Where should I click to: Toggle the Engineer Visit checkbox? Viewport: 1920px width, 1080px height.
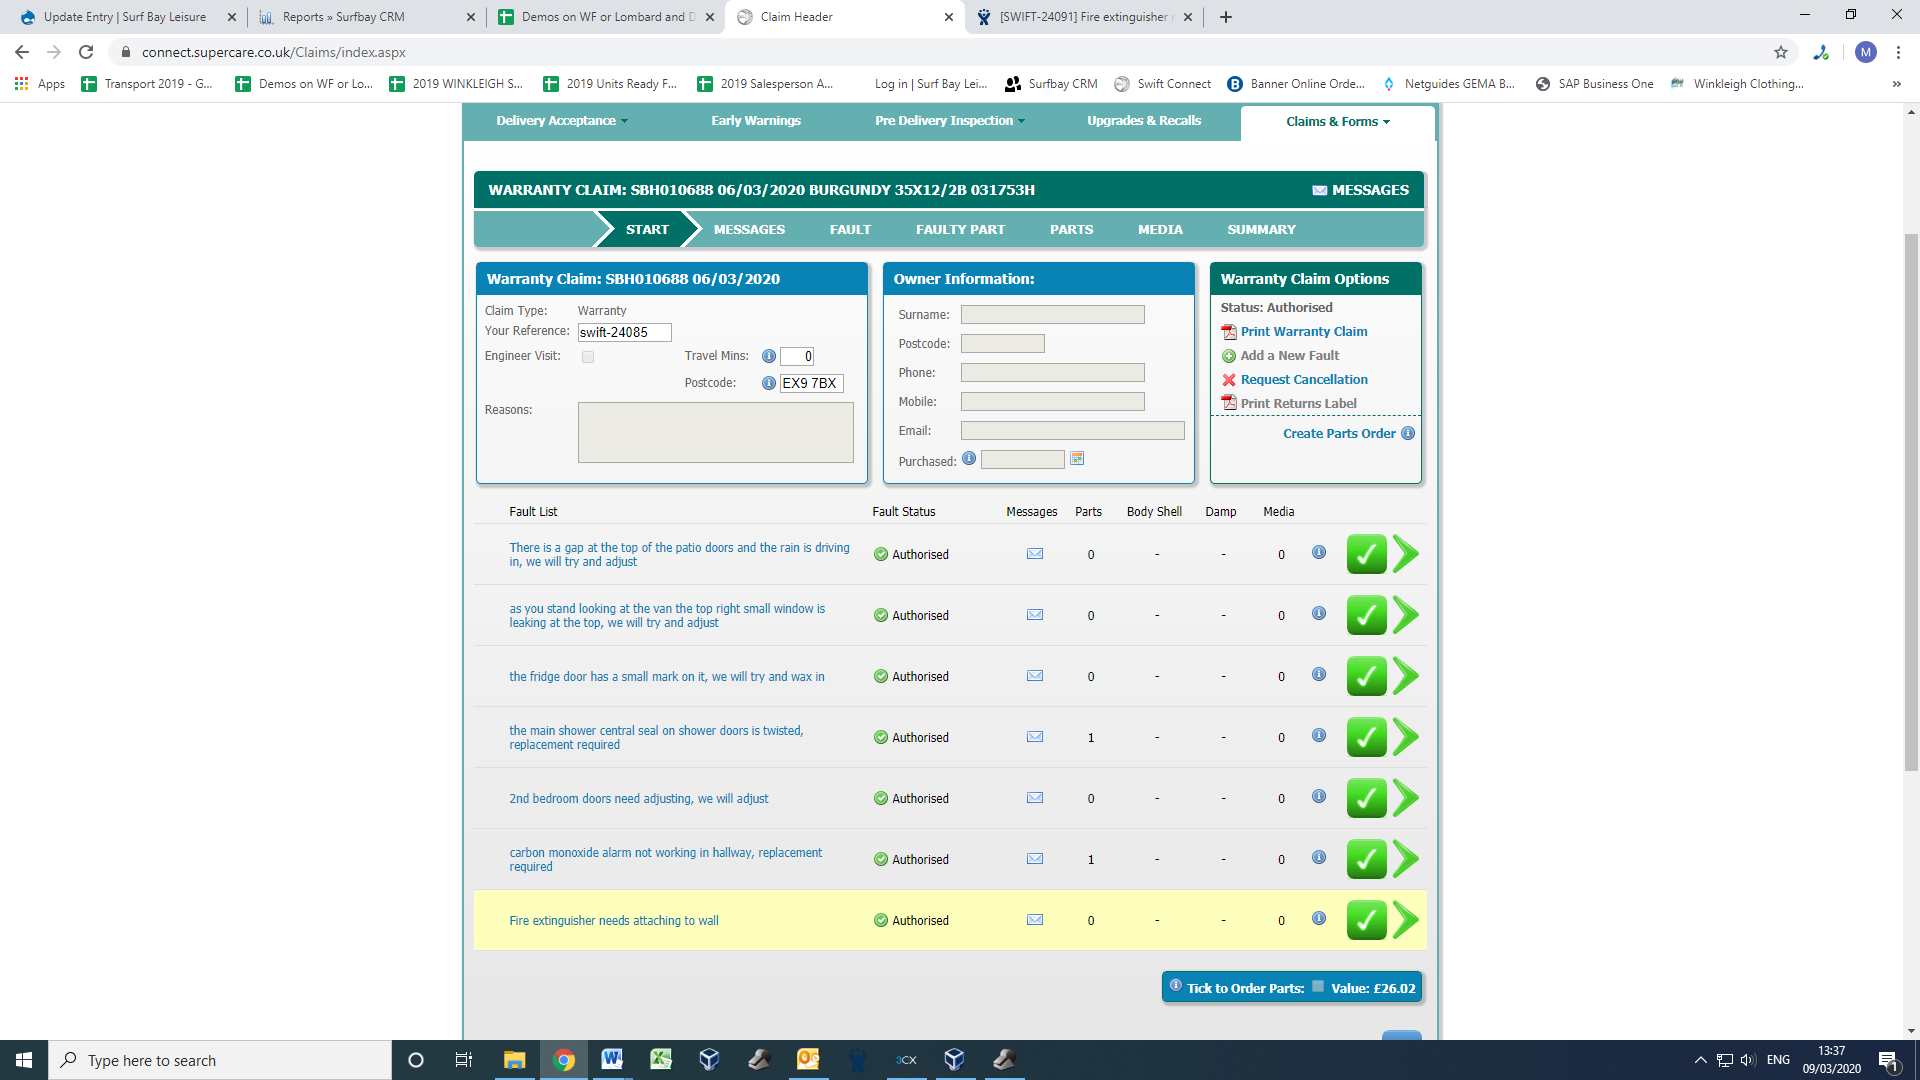[x=588, y=356]
